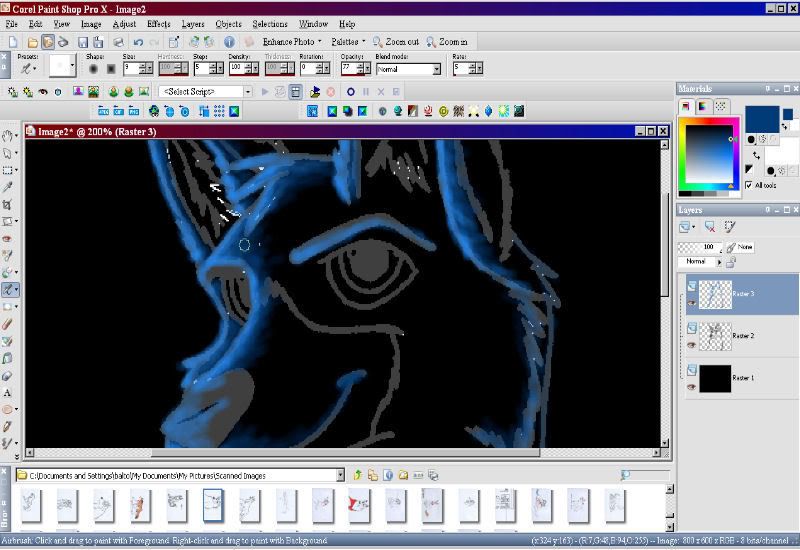Hide the Raster 1 layer
Viewport: 800px width, 550px height.
[x=691, y=387]
